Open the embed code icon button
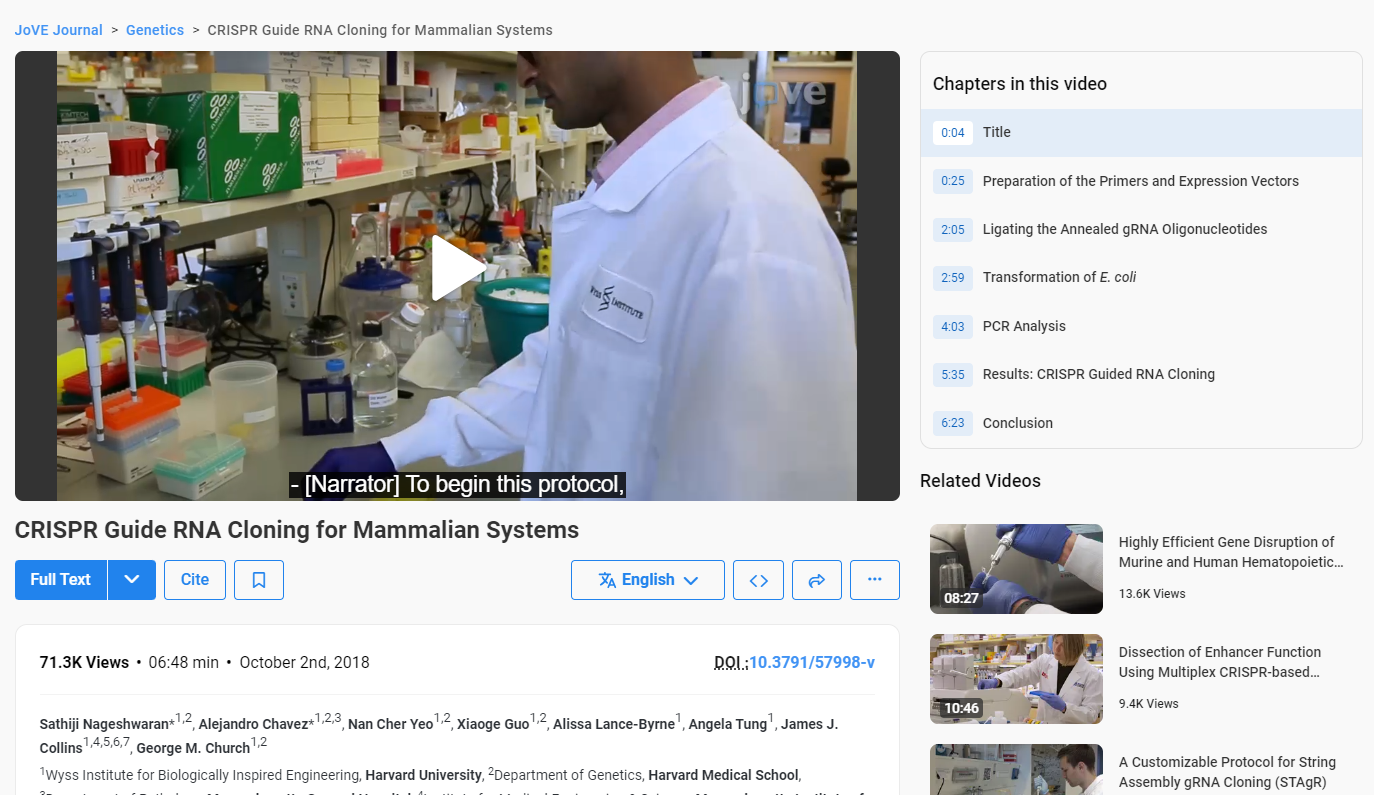 click(x=758, y=580)
